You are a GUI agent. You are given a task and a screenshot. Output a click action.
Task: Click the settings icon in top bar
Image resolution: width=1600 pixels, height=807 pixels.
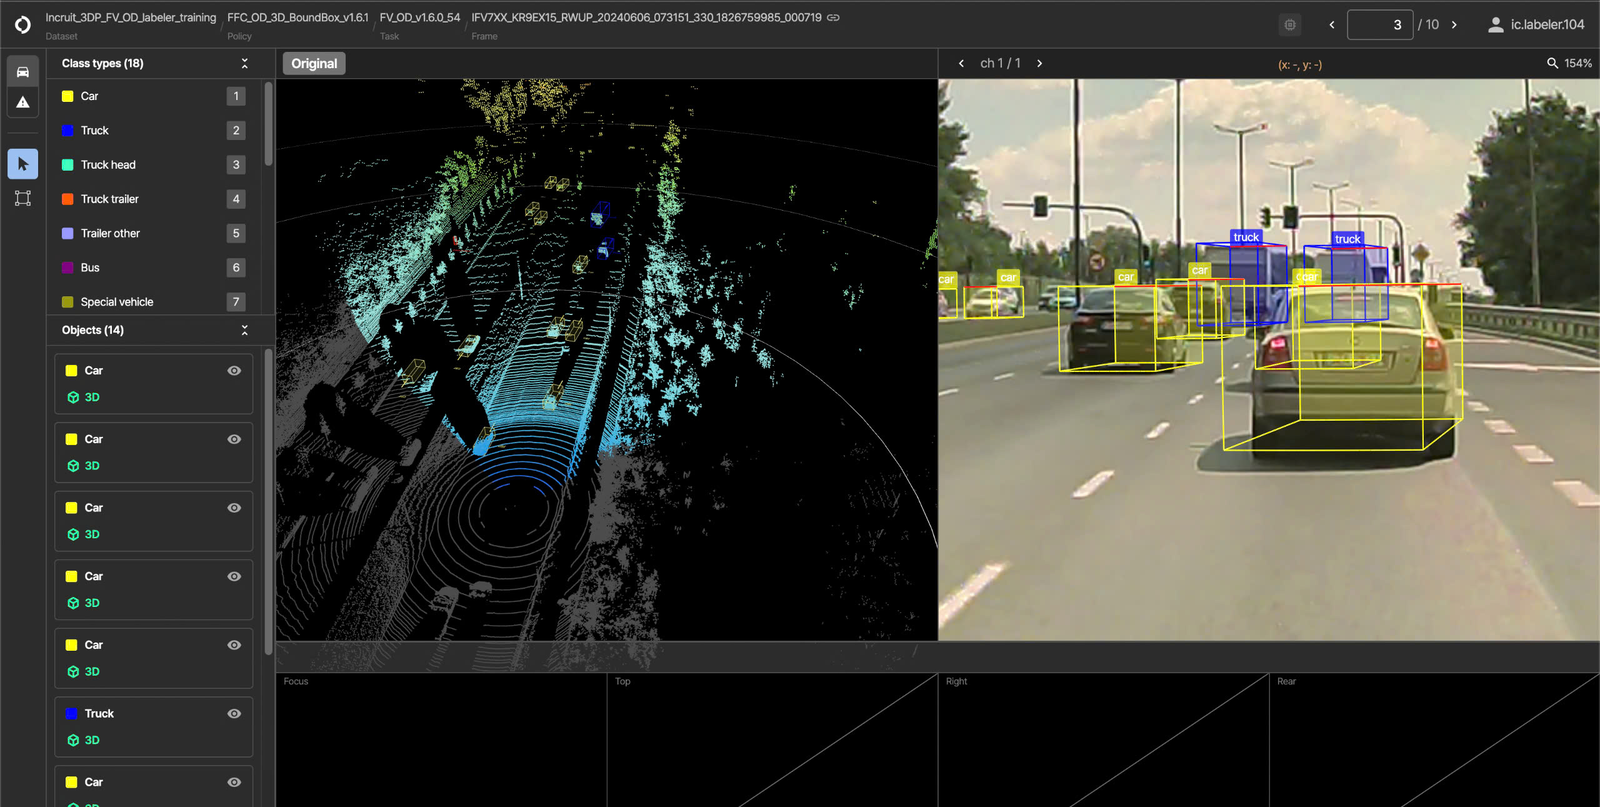tap(1290, 25)
